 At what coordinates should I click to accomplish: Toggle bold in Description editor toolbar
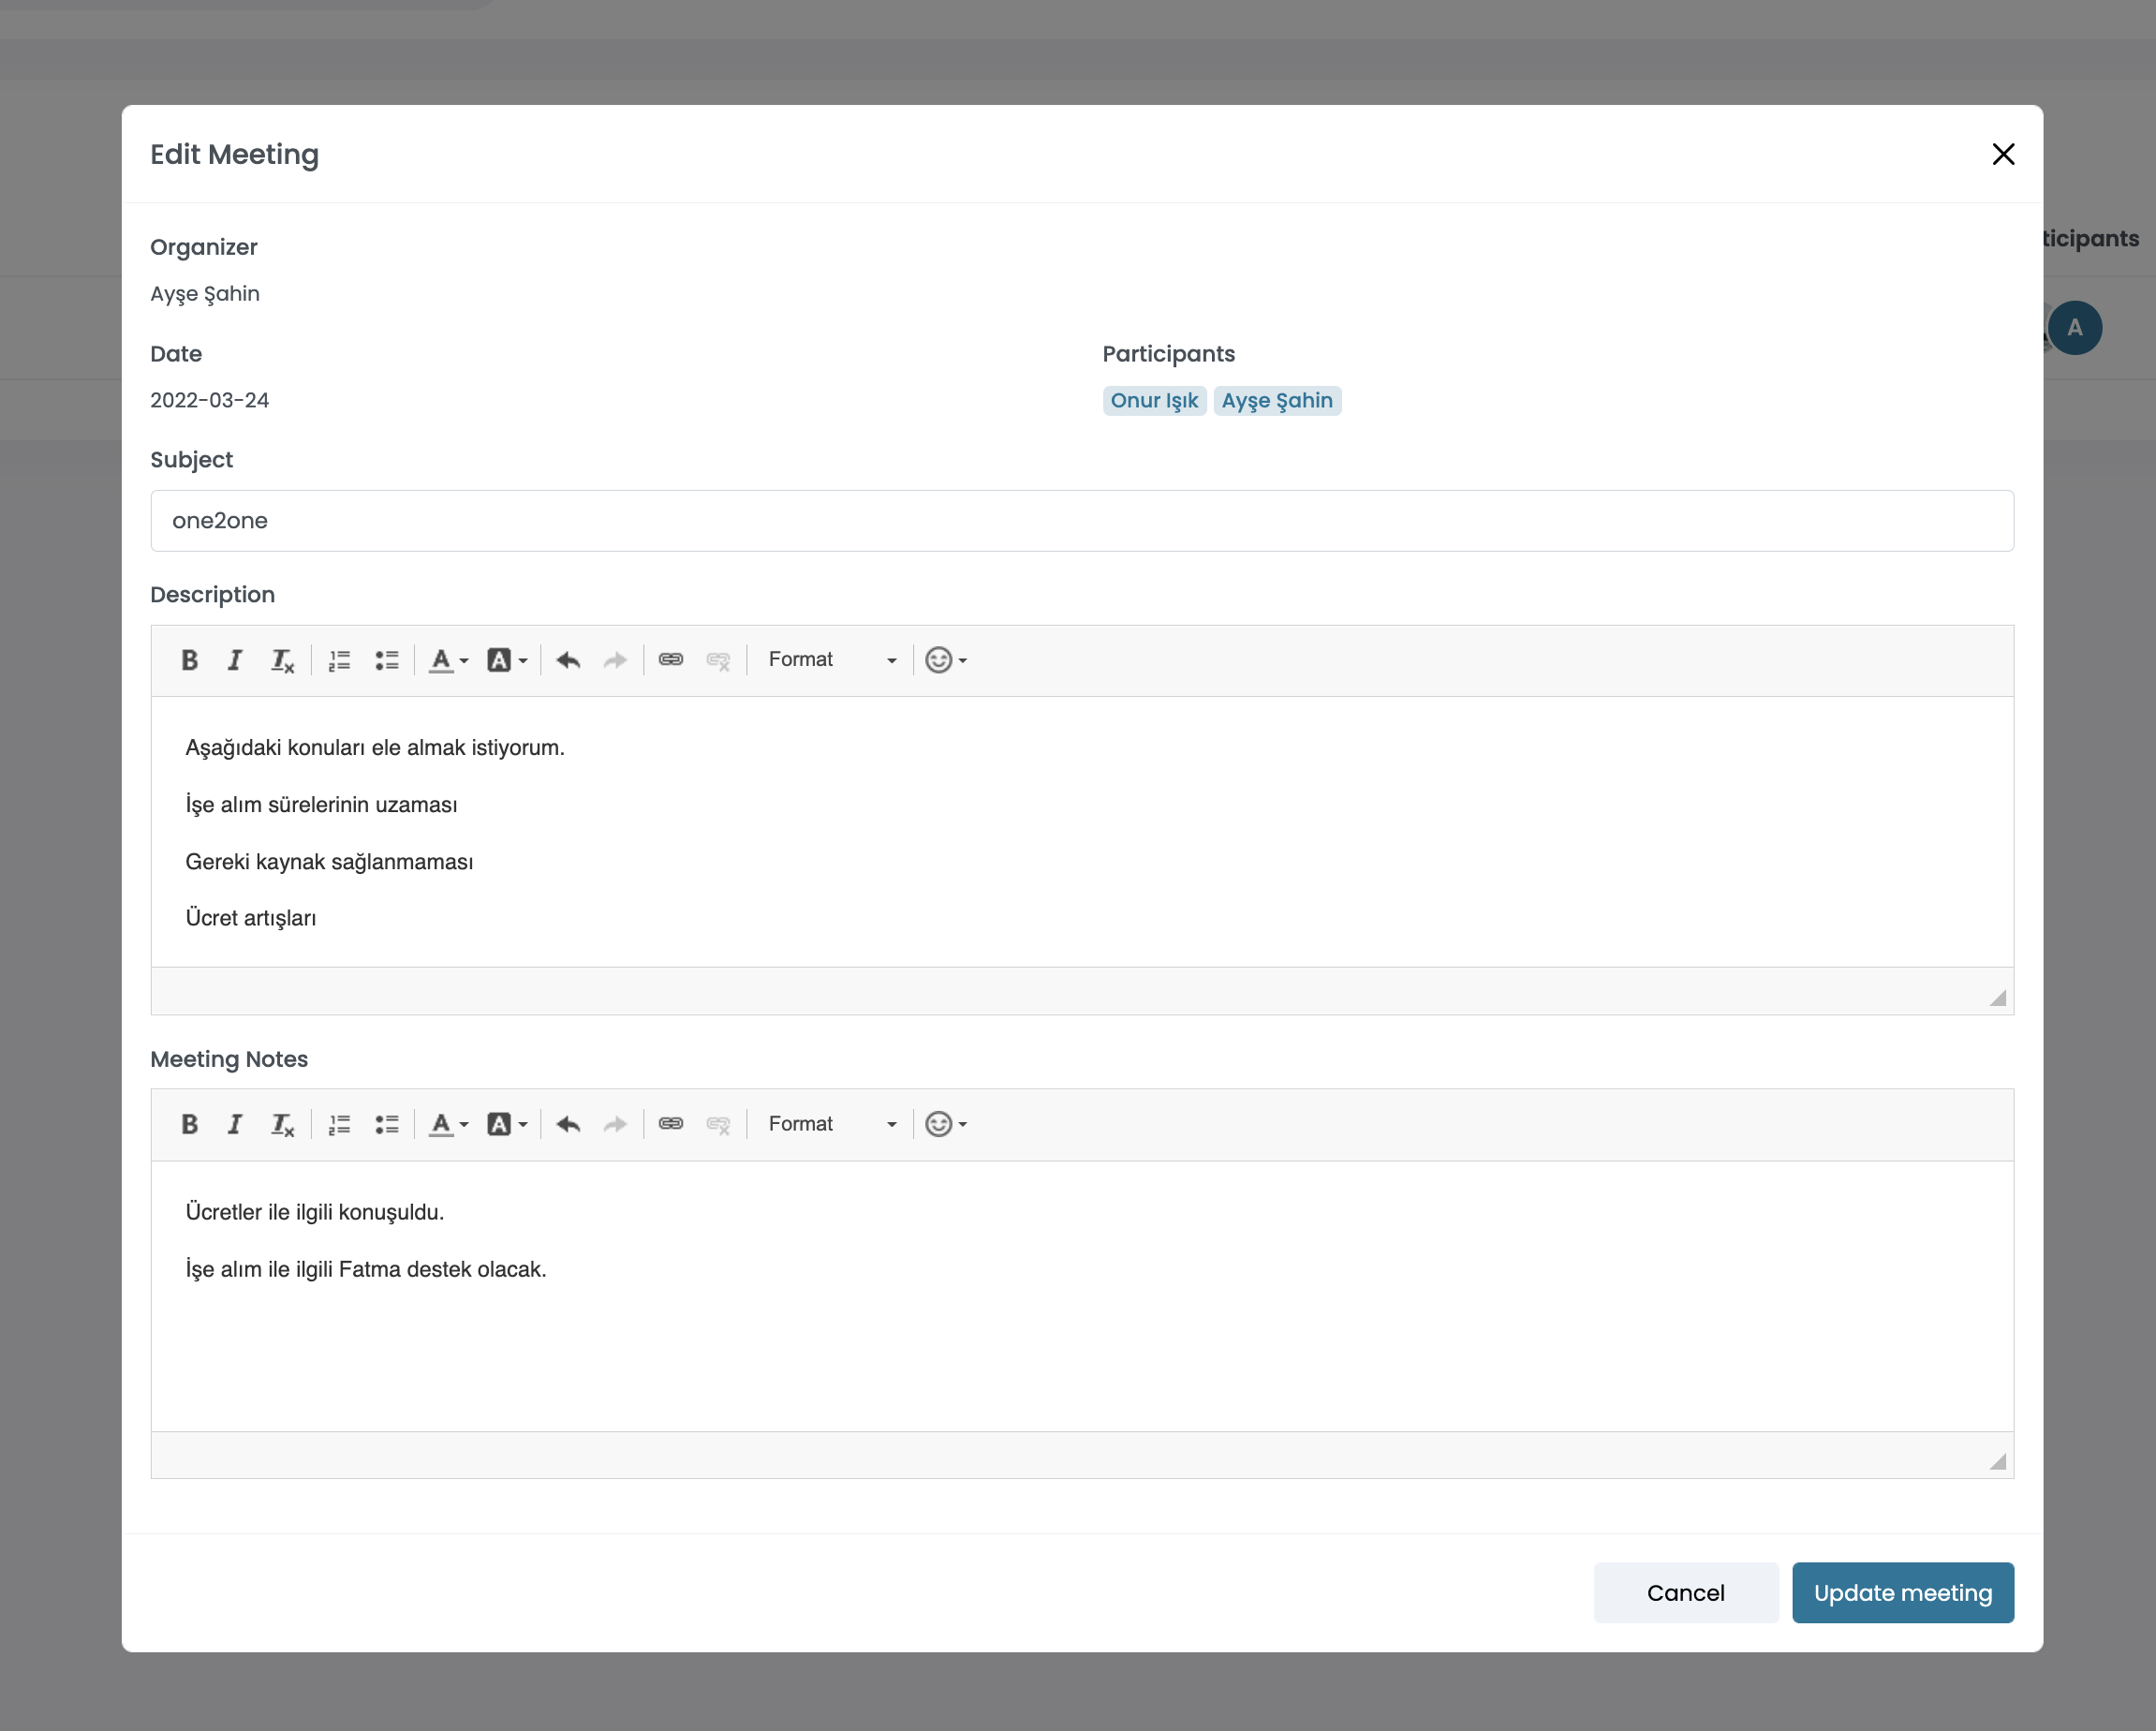[x=189, y=660]
